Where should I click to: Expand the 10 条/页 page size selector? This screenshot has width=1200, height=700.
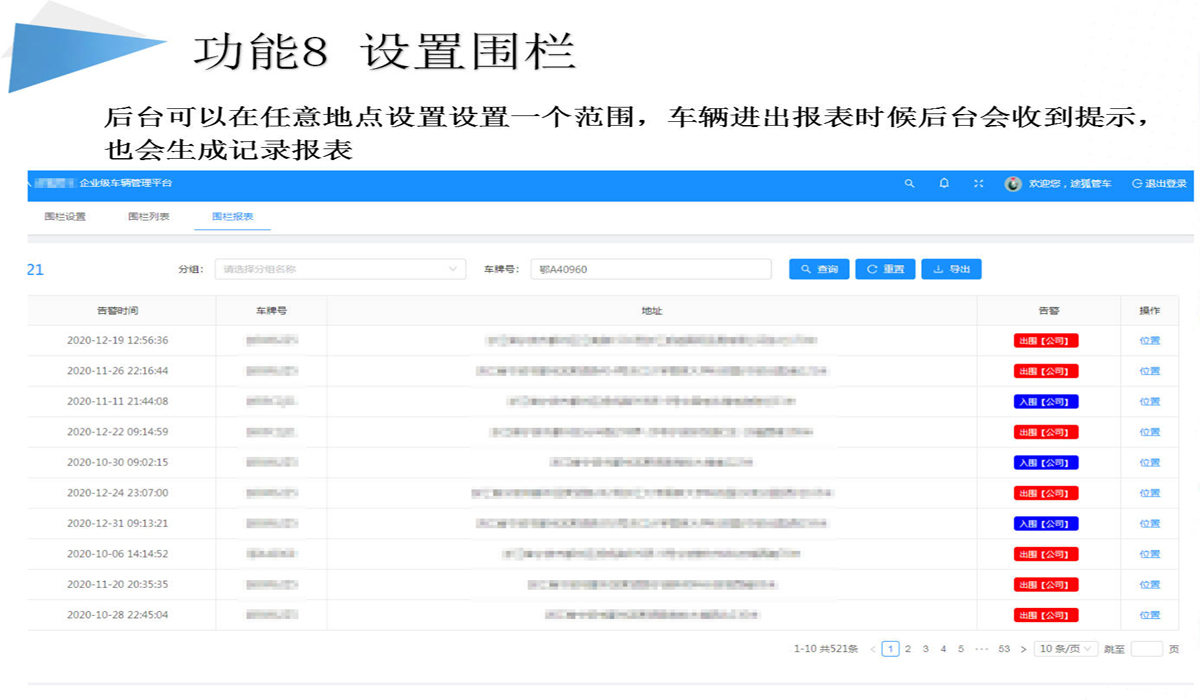(1066, 649)
